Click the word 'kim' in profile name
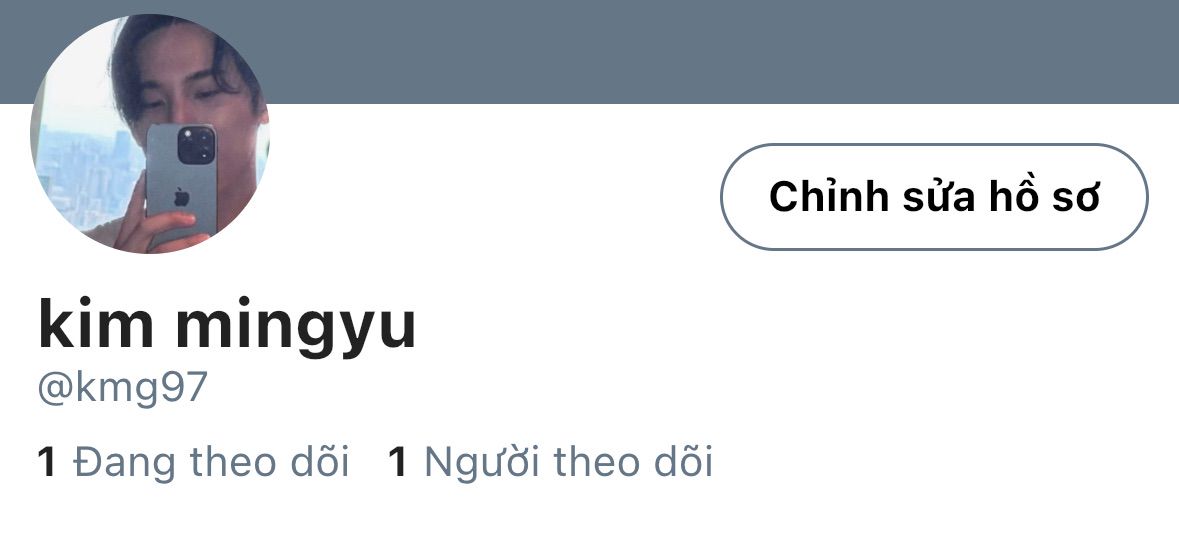The height and width of the screenshot is (539, 1179). [95, 324]
